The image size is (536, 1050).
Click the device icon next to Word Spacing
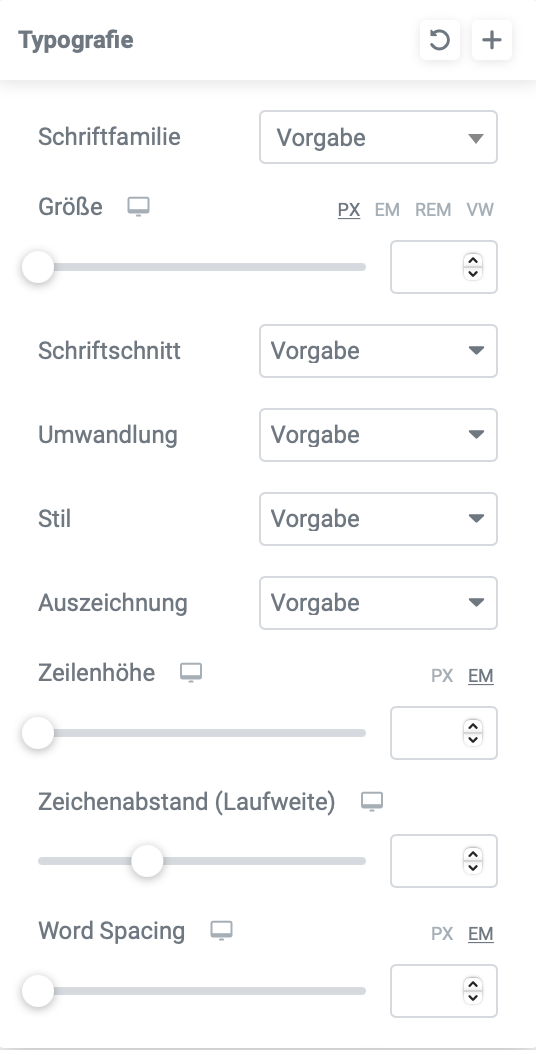221,931
